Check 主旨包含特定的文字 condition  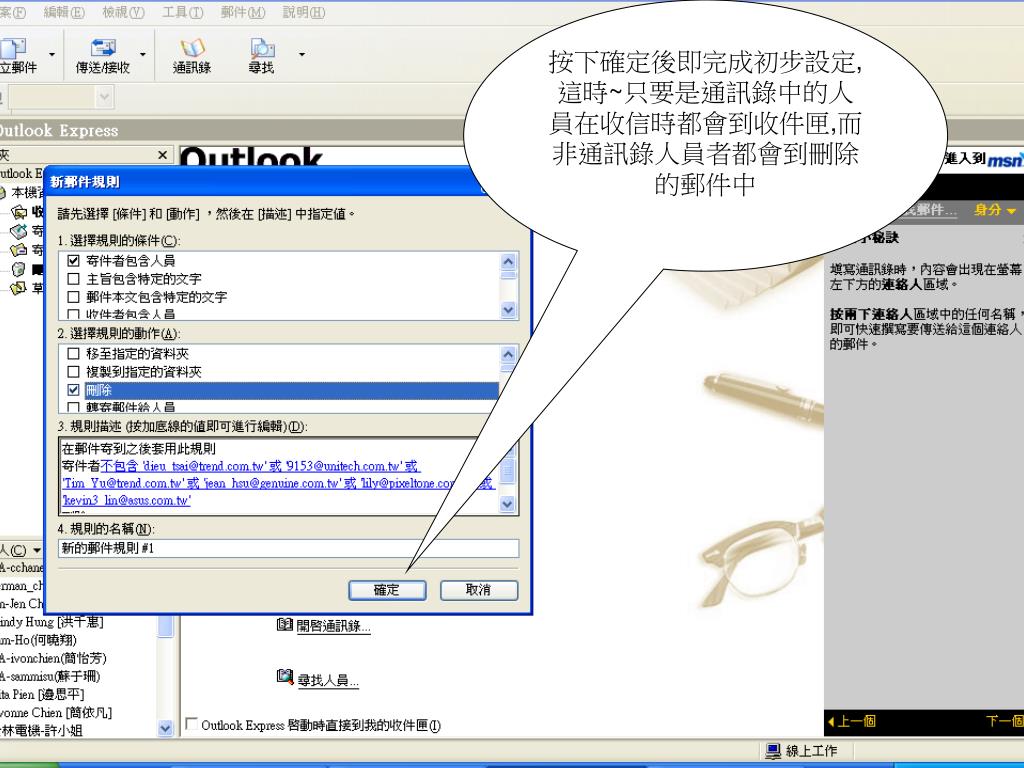point(74,279)
